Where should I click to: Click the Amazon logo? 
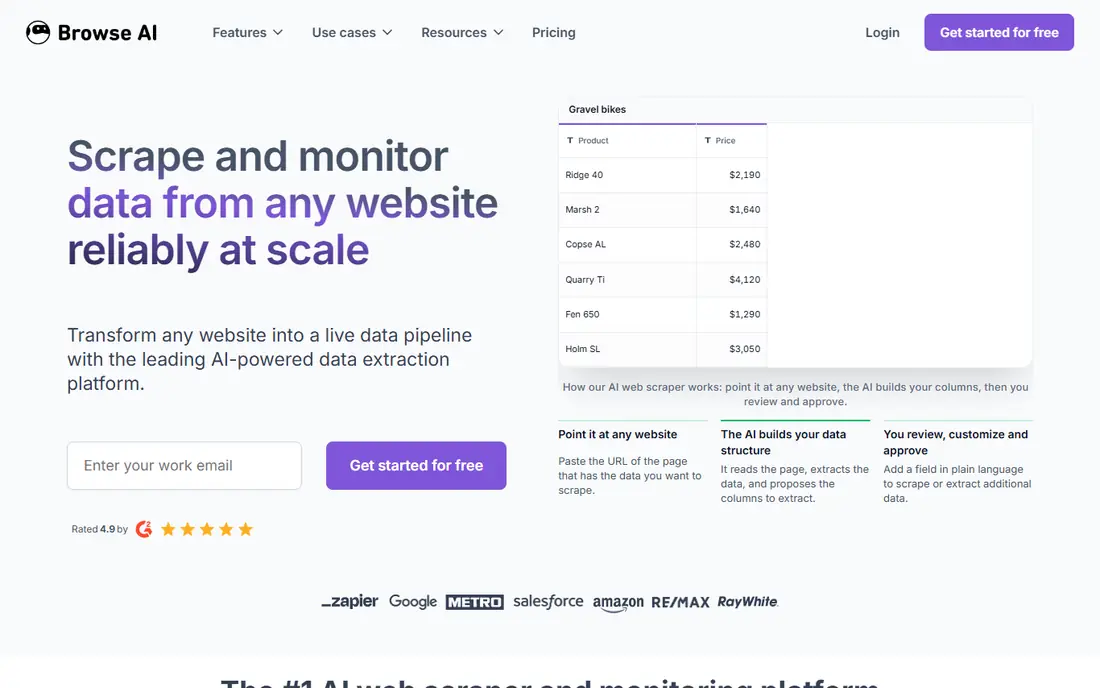tap(617, 602)
